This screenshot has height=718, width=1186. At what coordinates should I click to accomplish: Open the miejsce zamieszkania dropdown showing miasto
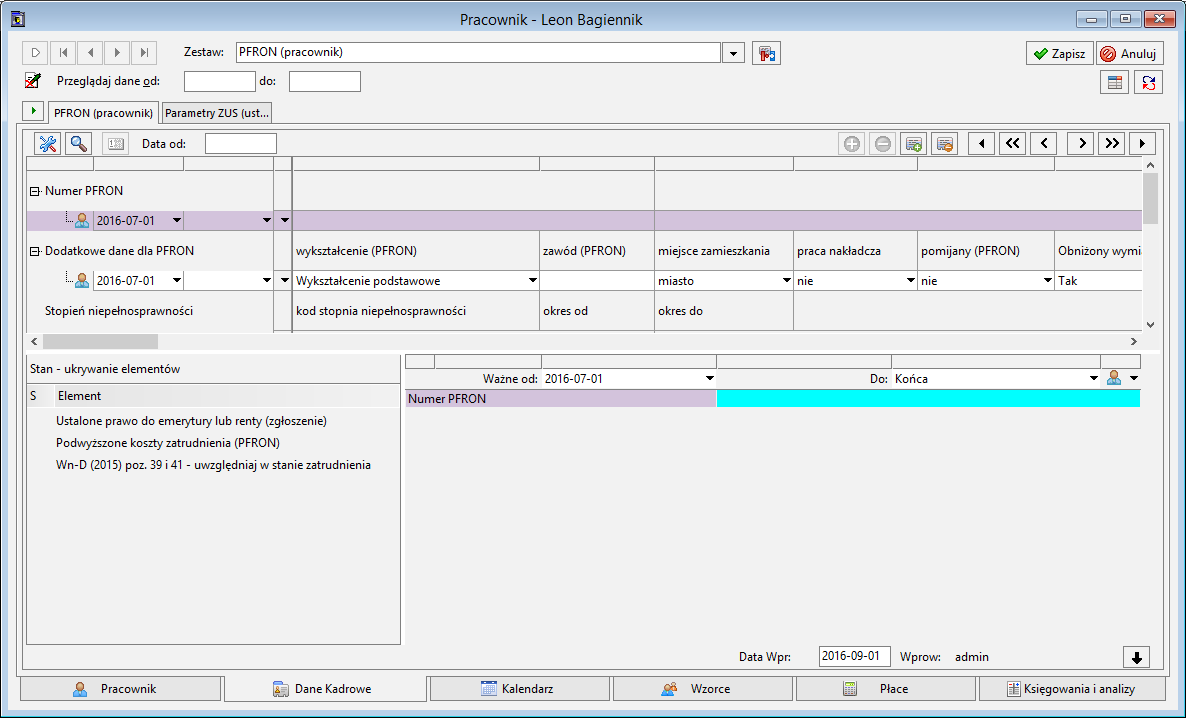tap(786, 281)
